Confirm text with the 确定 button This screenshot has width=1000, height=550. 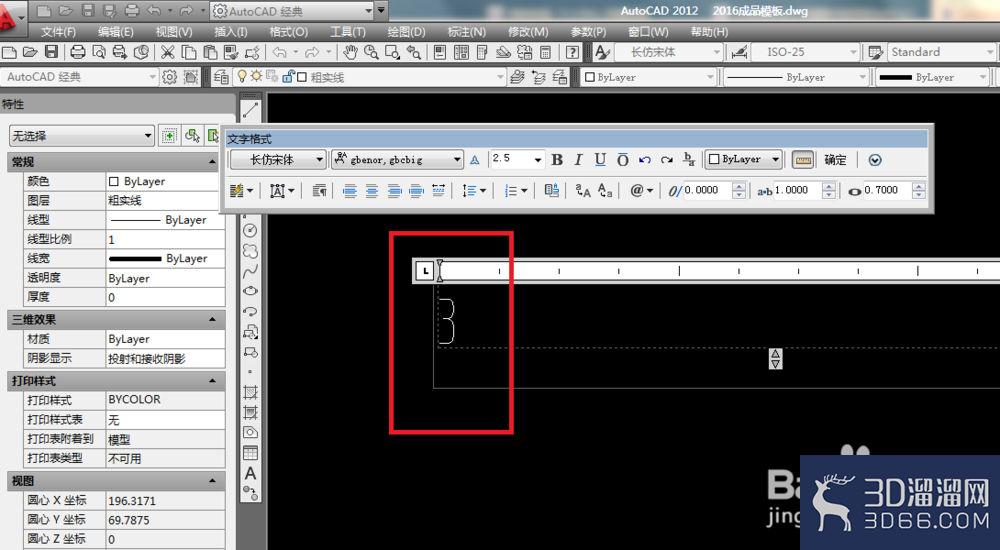pos(835,160)
